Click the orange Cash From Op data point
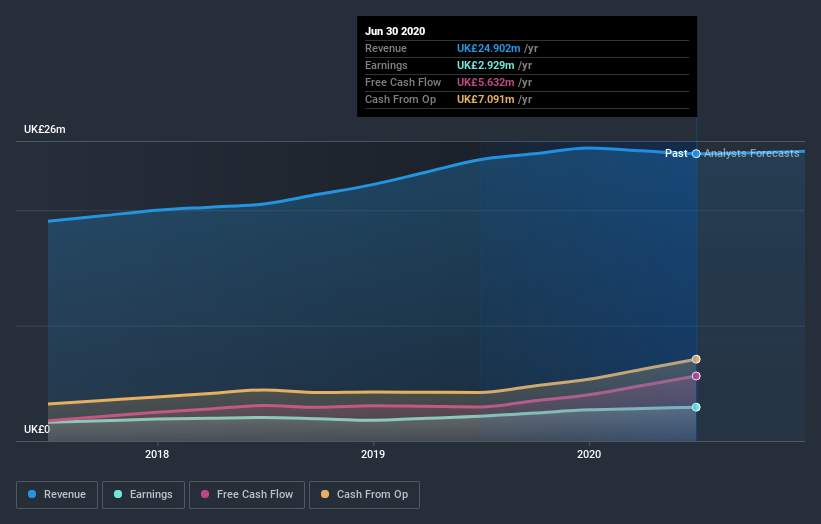 point(696,359)
